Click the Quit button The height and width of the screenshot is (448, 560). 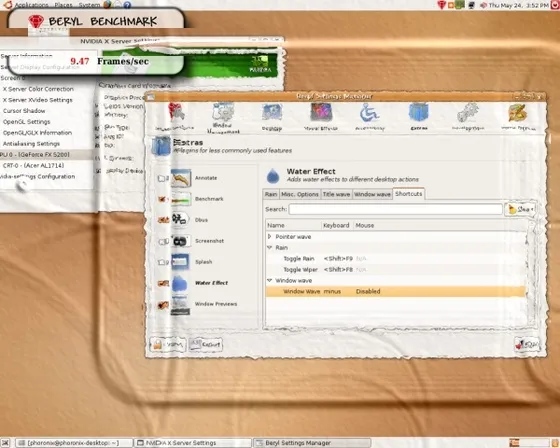(527, 344)
